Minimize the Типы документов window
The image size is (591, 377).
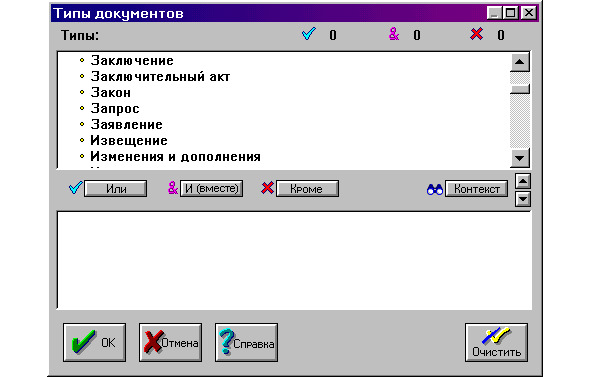click(x=494, y=13)
